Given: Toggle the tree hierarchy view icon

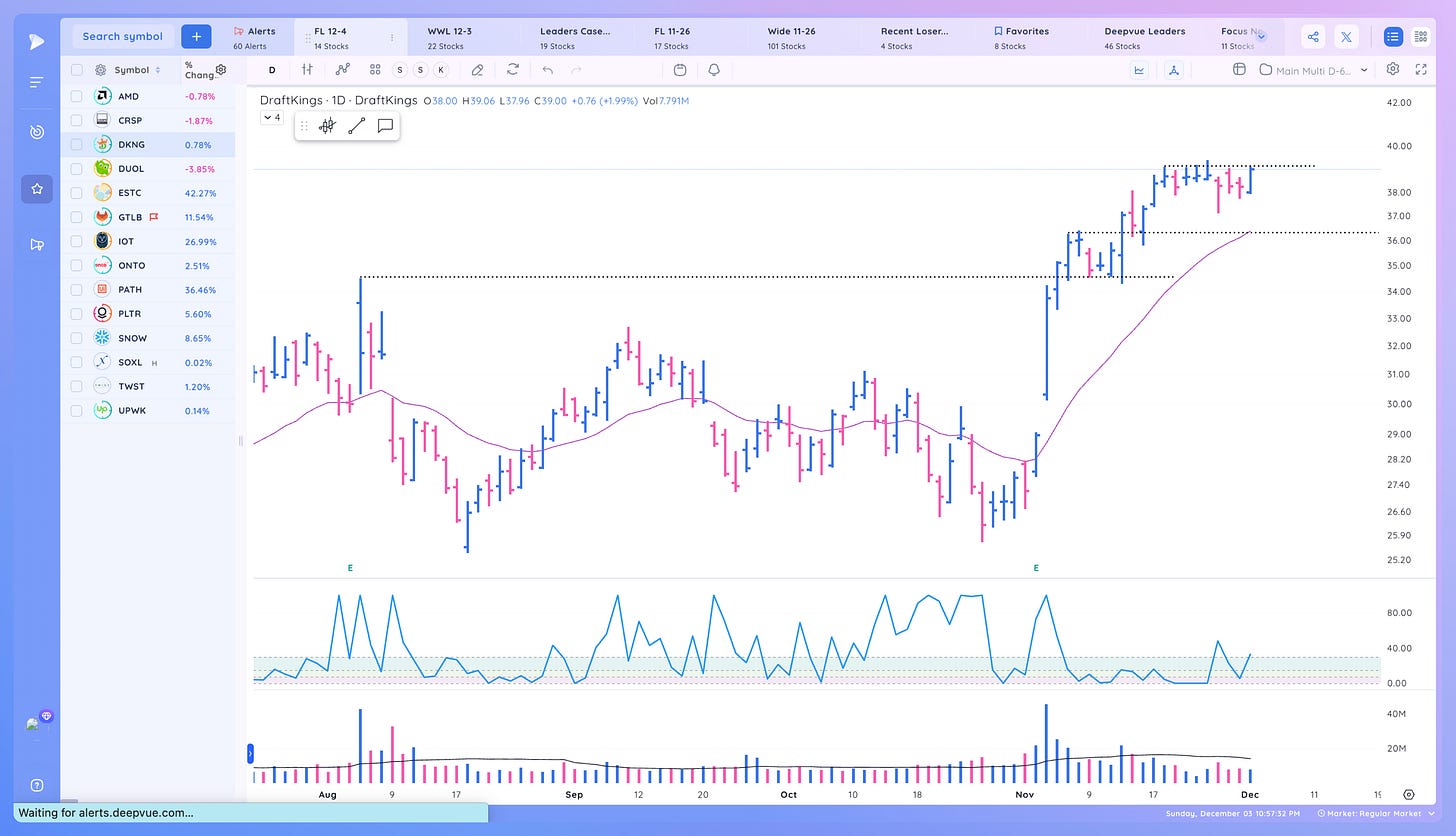Looking at the screenshot, I should click(1174, 70).
